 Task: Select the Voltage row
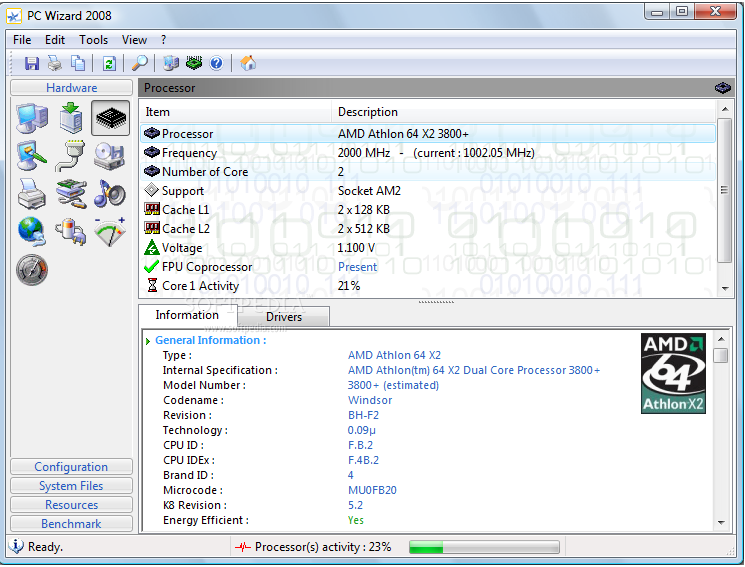pyautogui.click(x=428, y=248)
